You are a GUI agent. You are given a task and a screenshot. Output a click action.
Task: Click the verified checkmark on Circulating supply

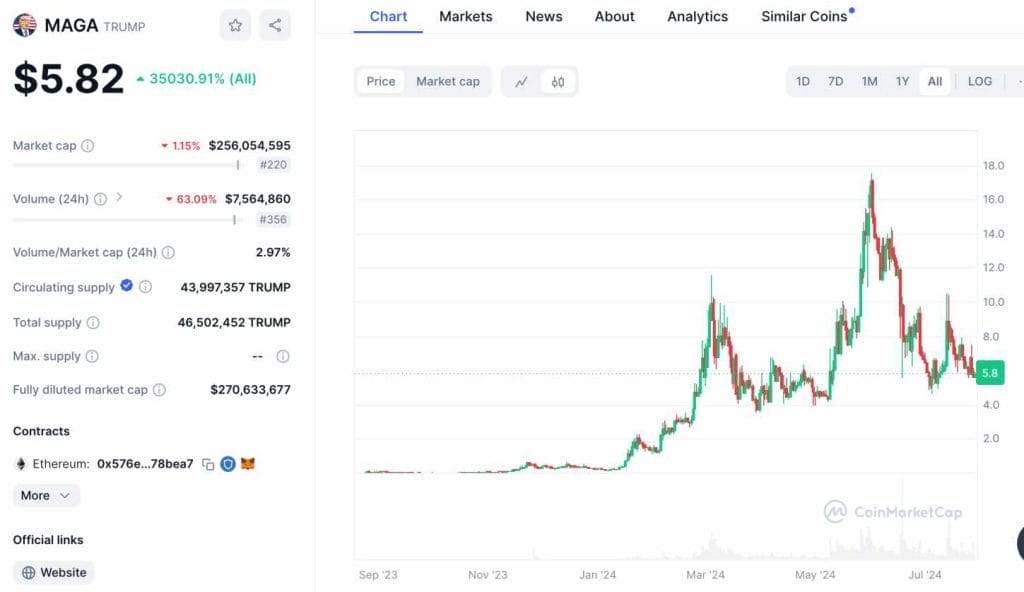pyautogui.click(x=125, y=287)
